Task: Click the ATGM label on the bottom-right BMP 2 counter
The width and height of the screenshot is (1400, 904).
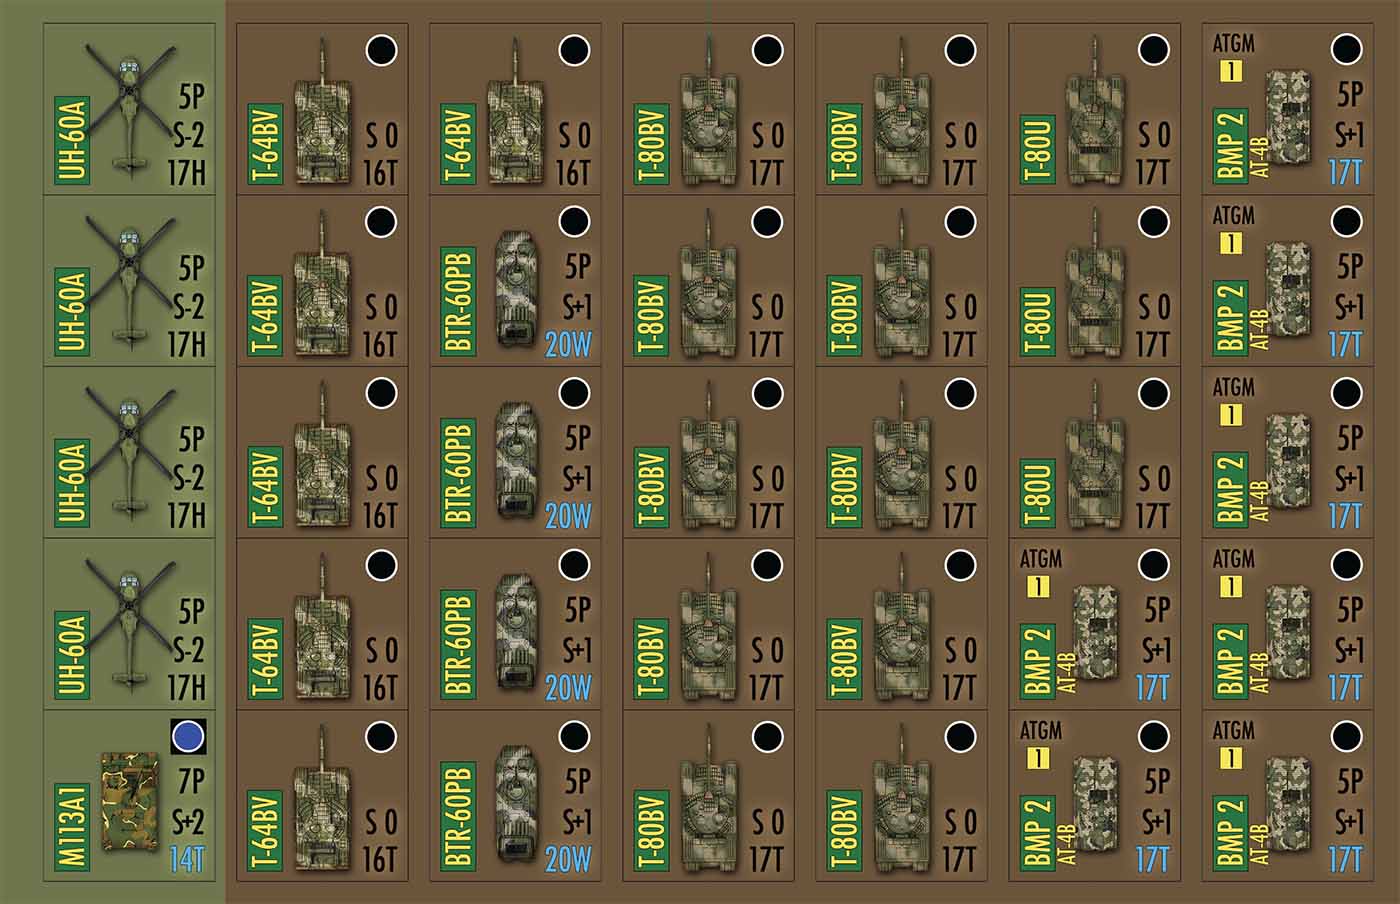Action: pos(1233,731)
